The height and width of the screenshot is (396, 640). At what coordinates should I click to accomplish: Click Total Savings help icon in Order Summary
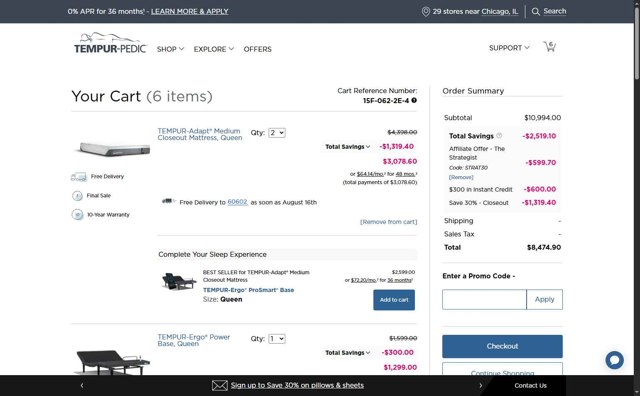[x=499, y=136]
